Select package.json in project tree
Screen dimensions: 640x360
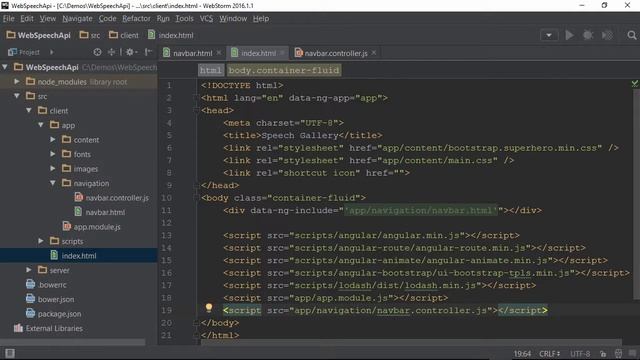click(59, 314)
